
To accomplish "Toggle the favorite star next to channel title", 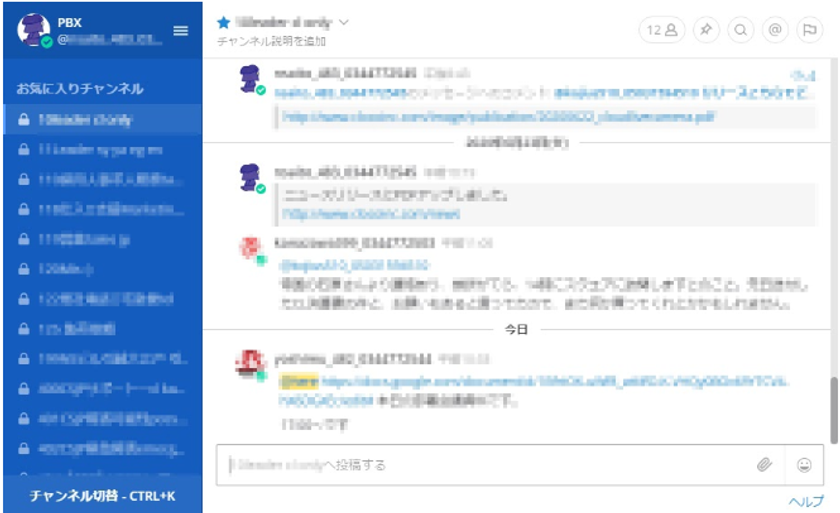I will pos(223,22).
